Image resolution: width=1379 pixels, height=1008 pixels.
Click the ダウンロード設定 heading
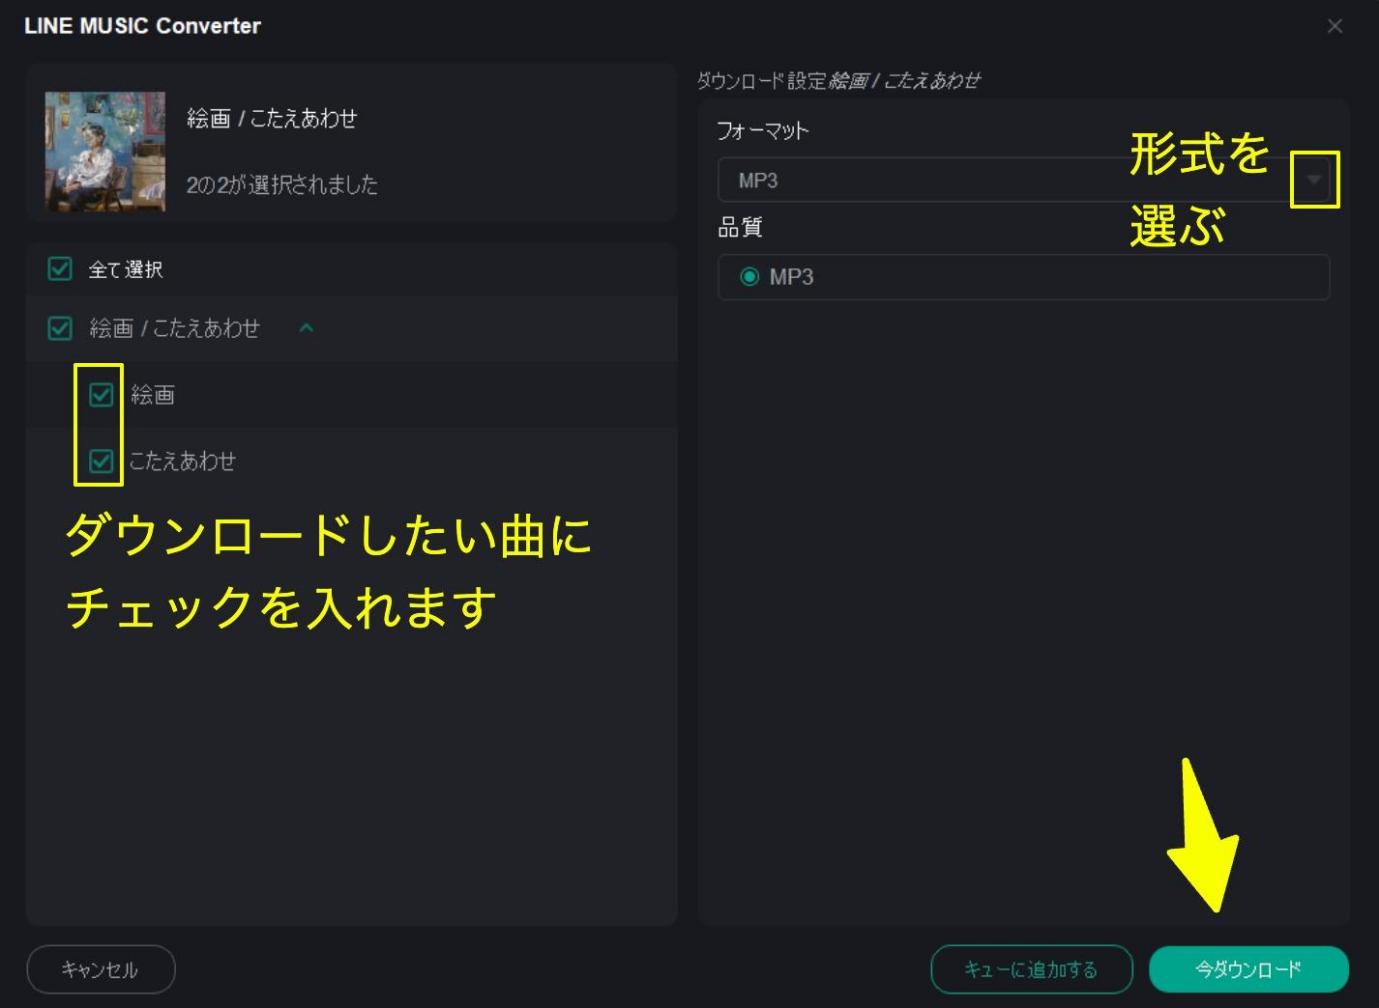(838, 81)
